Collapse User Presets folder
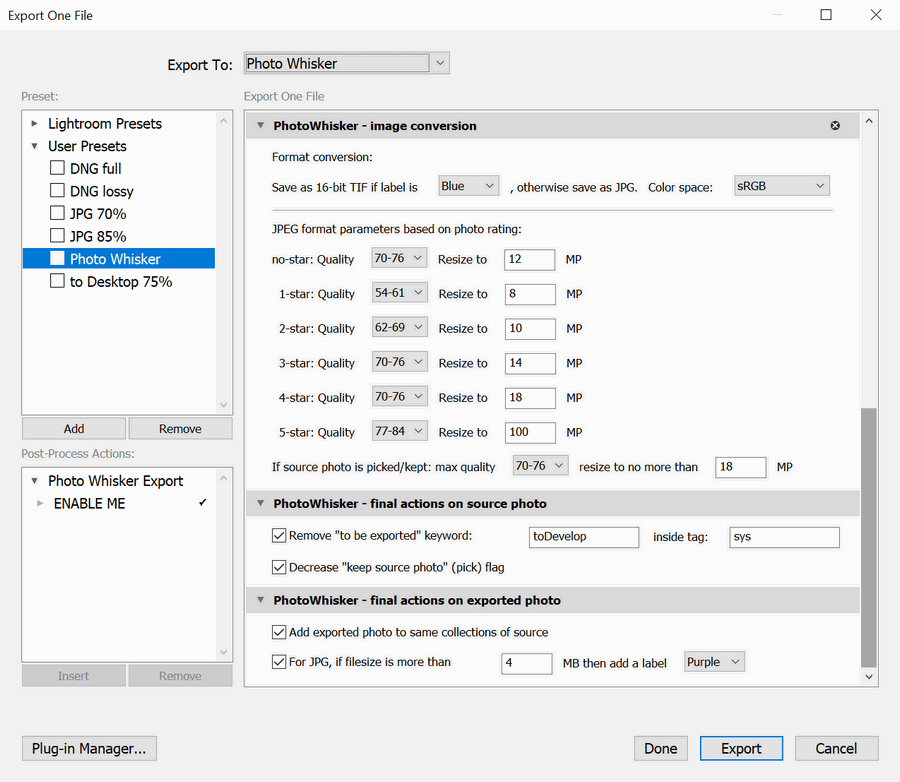 (34, 146)
